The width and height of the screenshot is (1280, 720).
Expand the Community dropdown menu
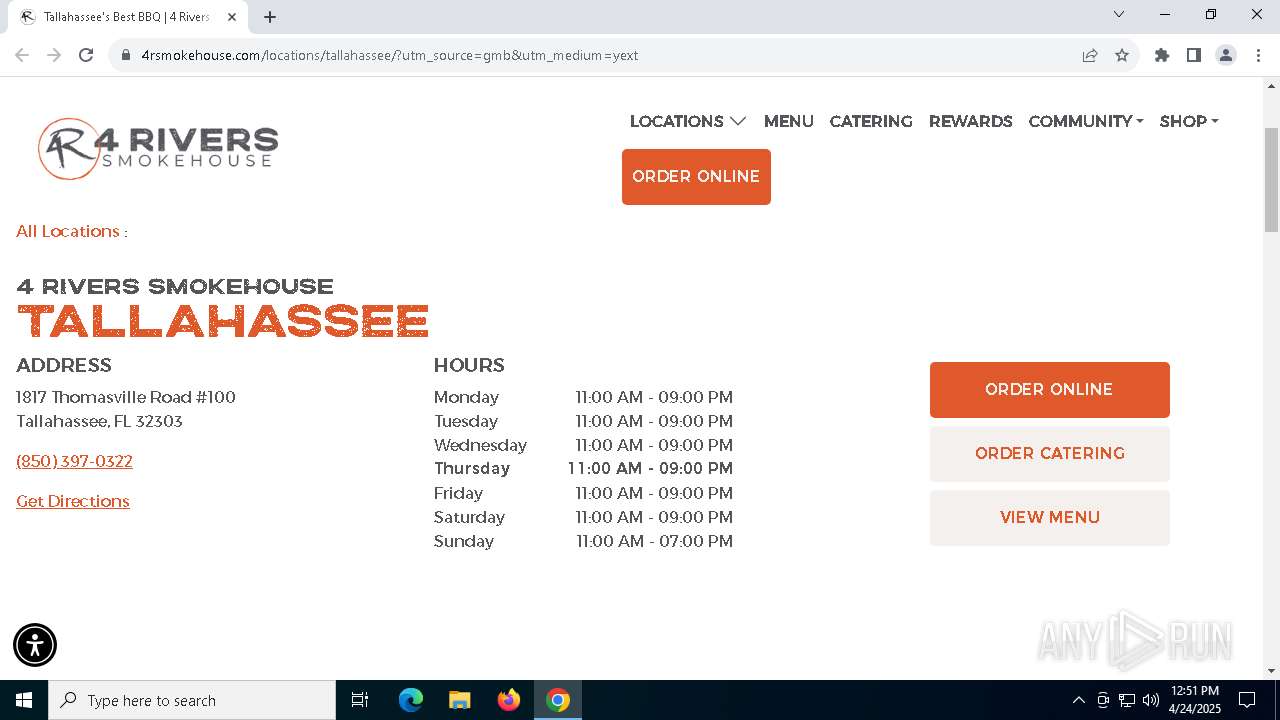pyautogui.click(x=1086, y=121)
